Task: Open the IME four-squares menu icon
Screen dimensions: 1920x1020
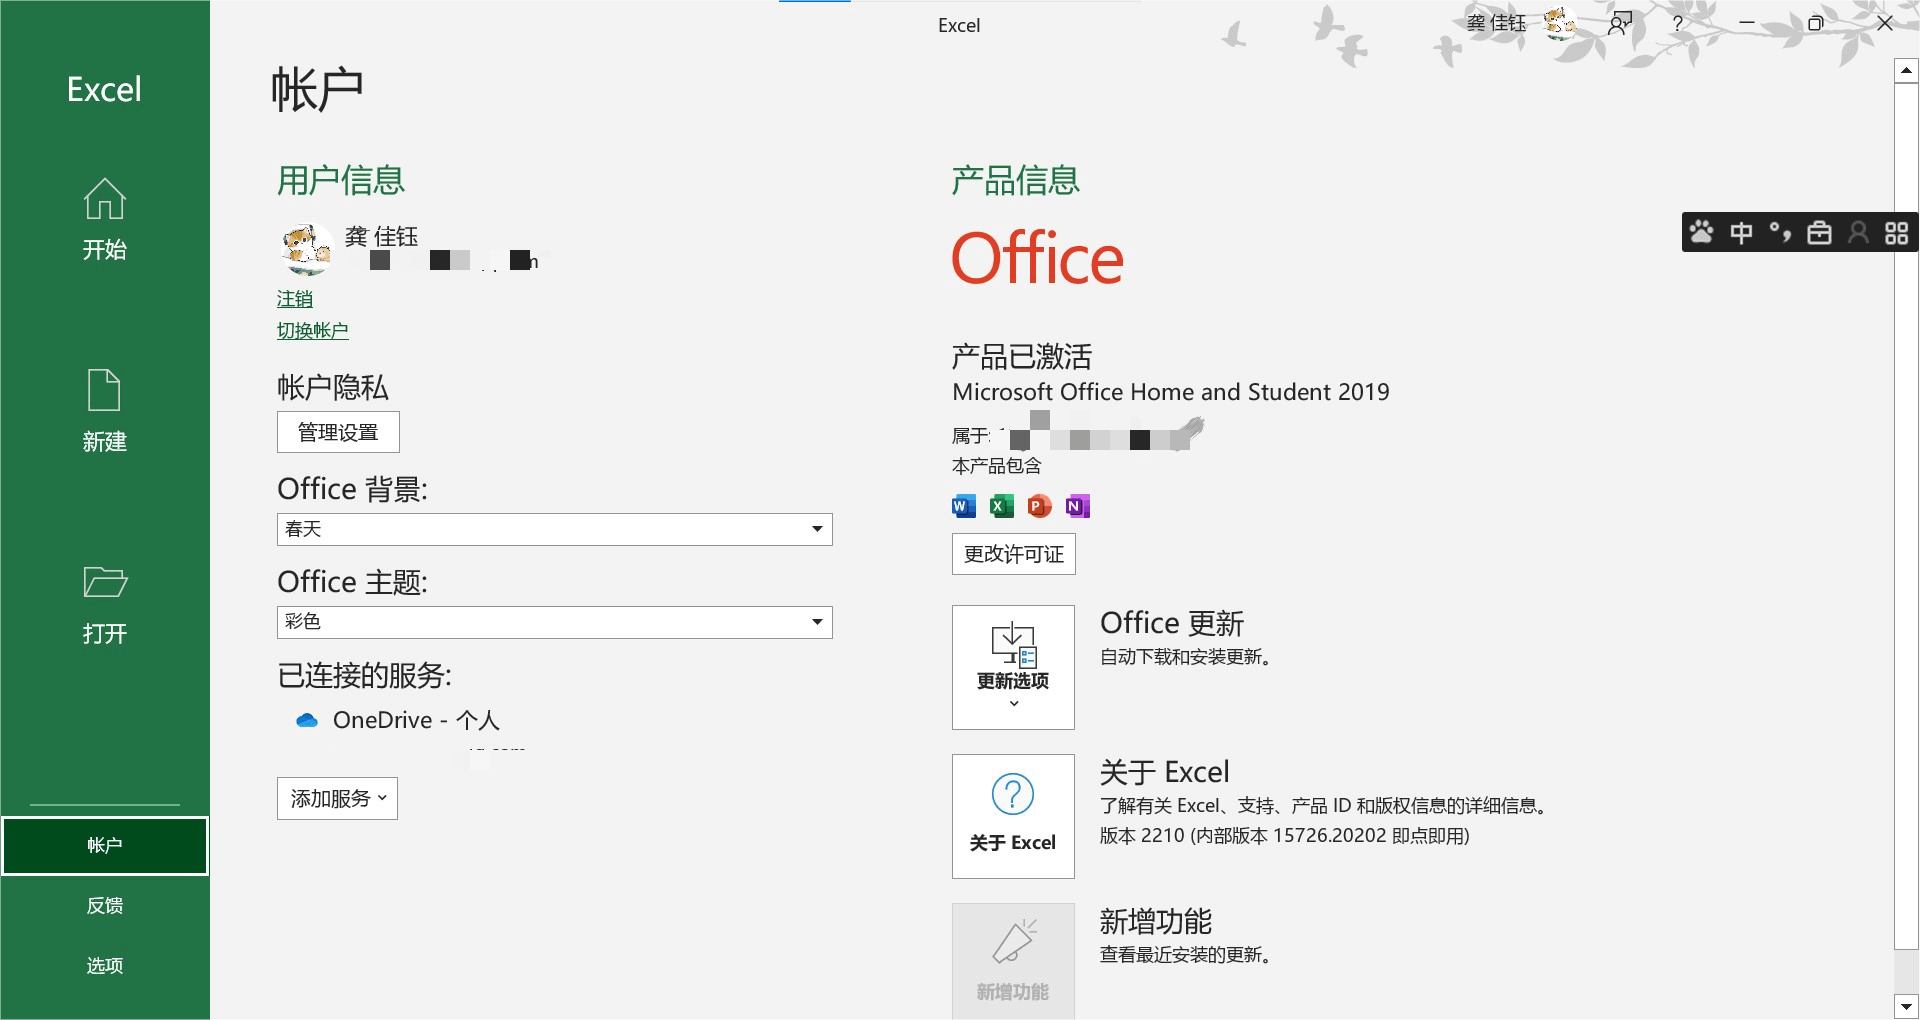Action: tap(1897, 233)
